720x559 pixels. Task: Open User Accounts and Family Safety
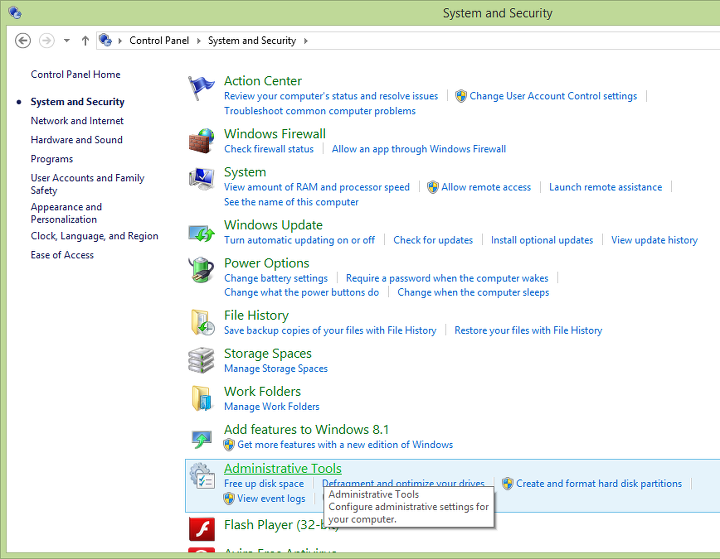pyautogui.click(x=87, y=184)
